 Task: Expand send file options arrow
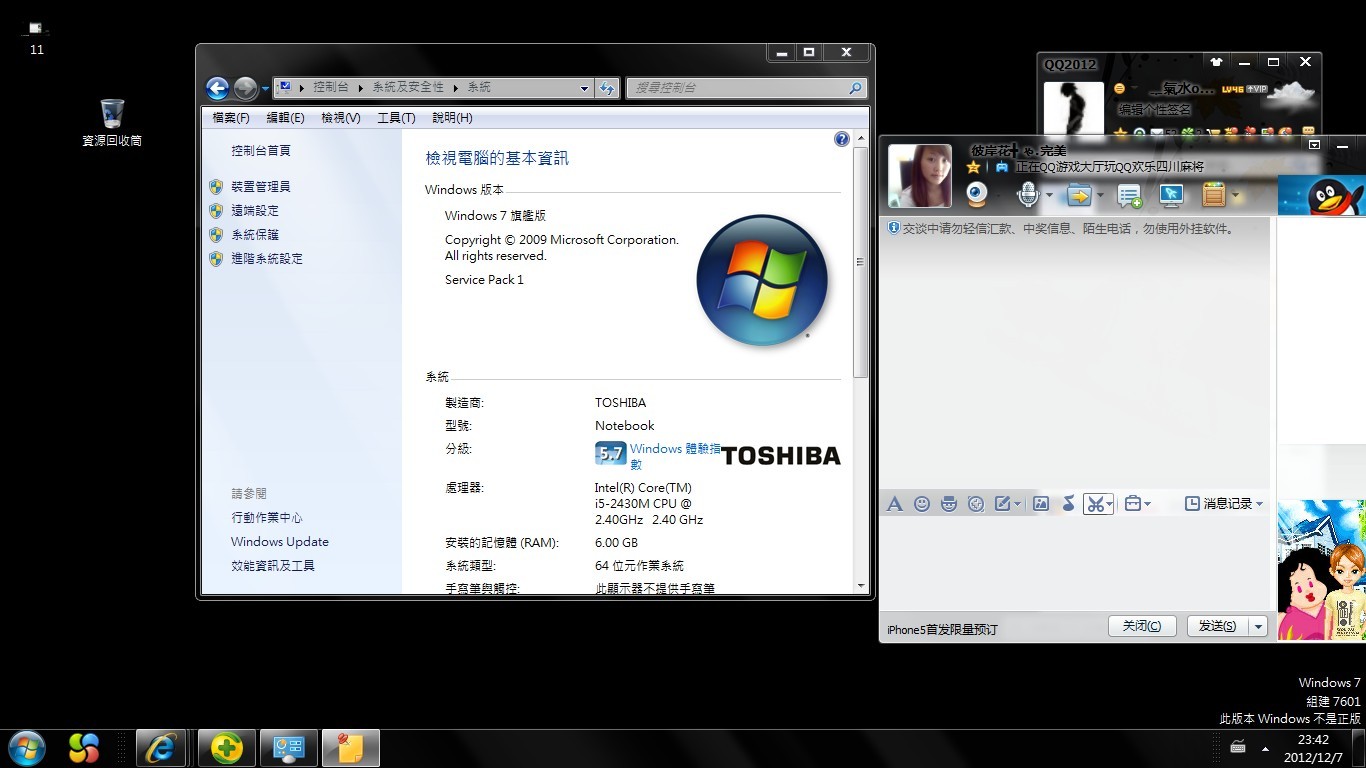1100,195
